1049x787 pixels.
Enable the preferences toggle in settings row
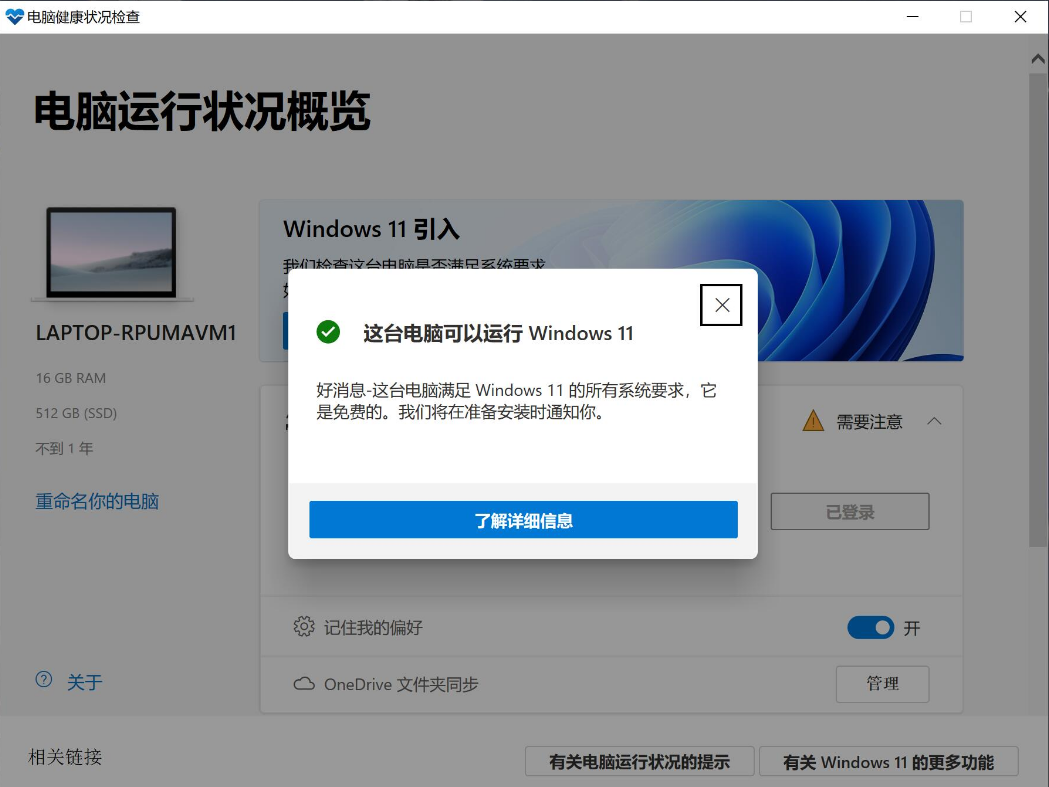[870, 627]
